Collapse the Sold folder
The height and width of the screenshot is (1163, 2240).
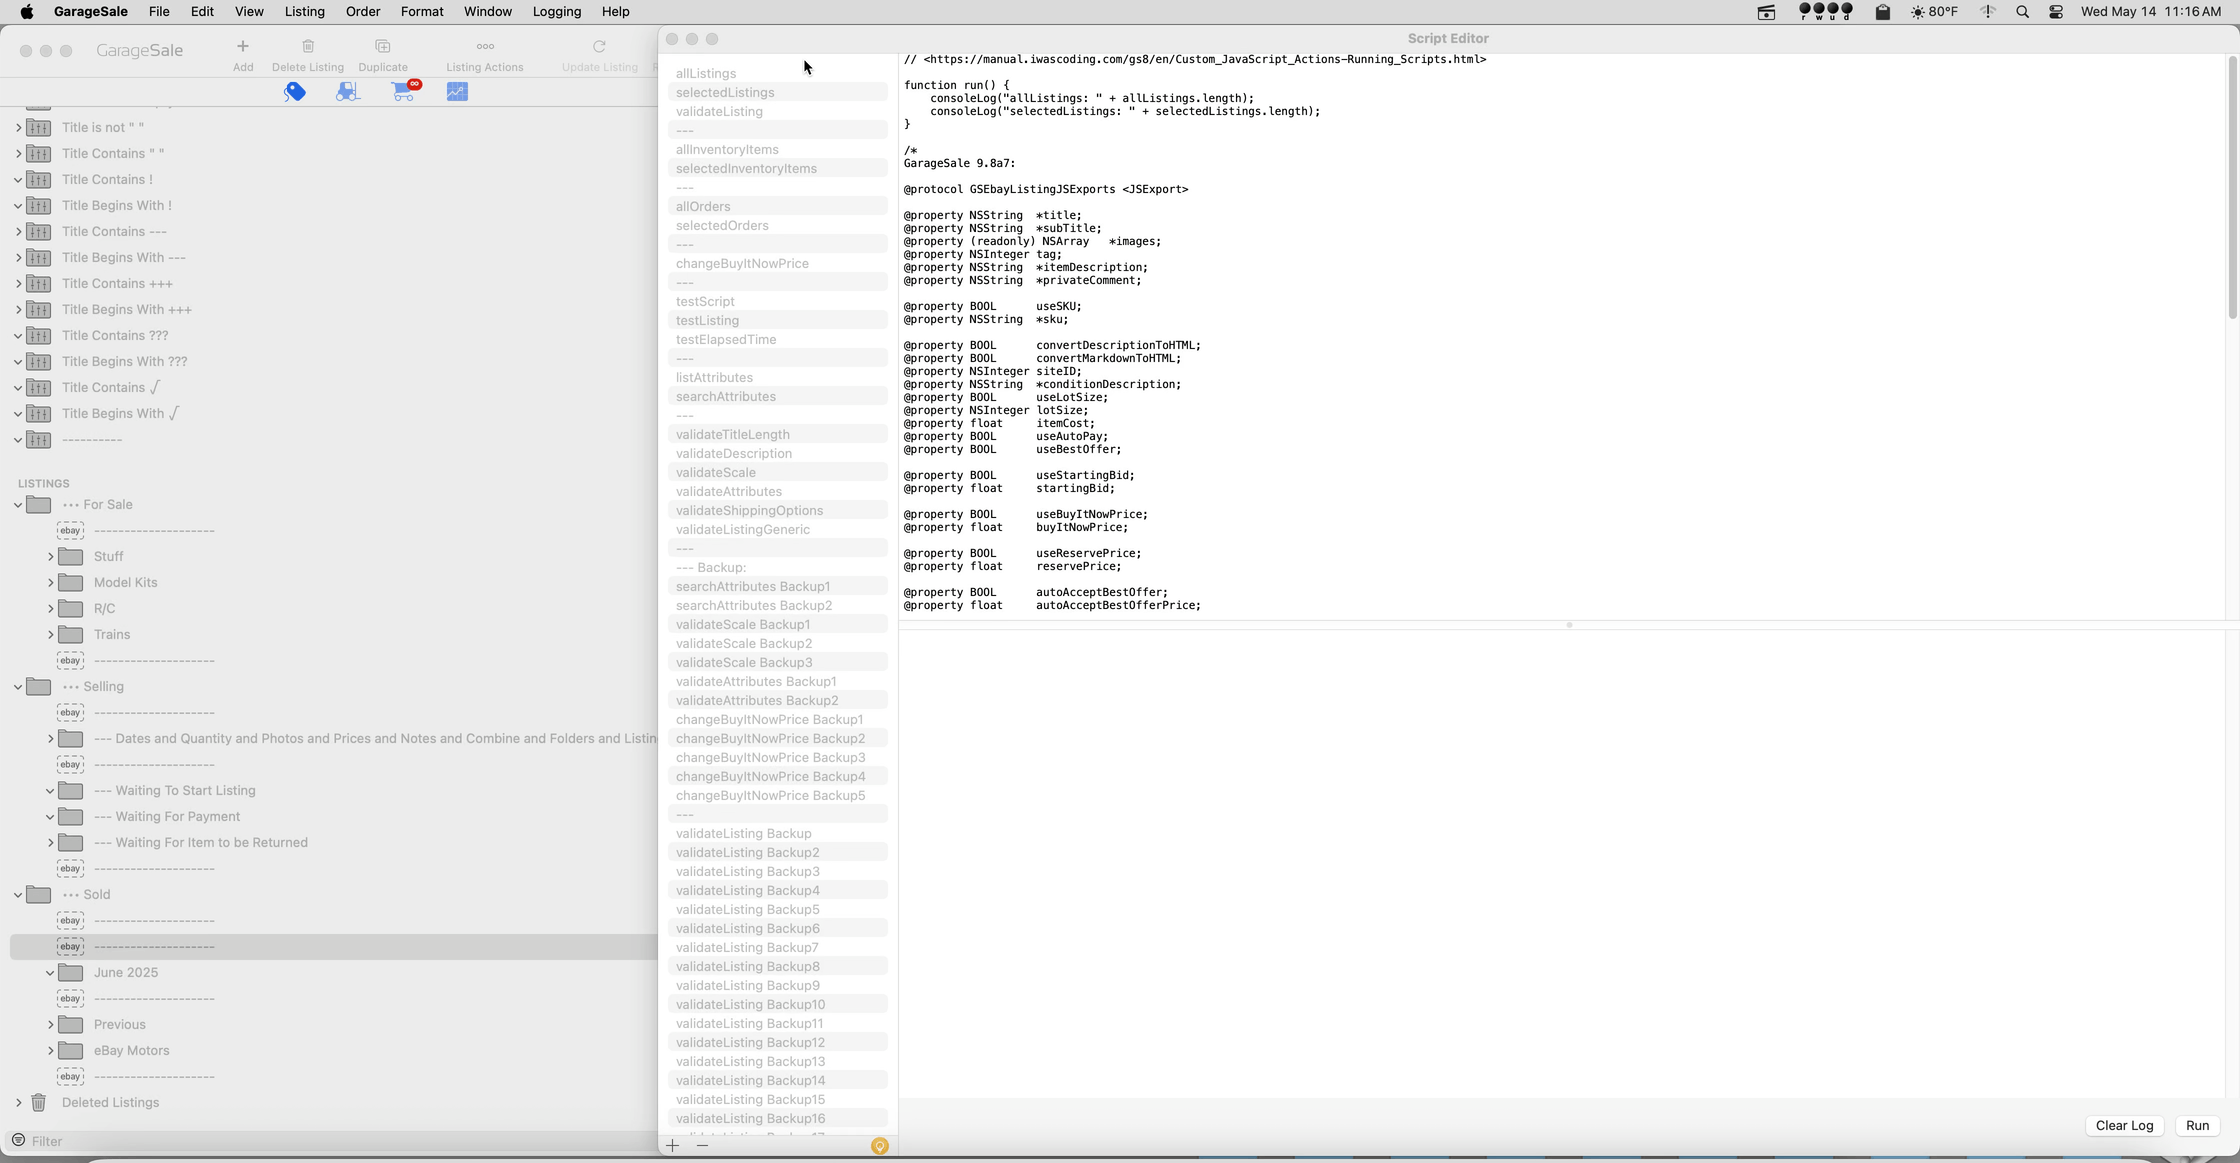pyautogui.click(x=18, y=895)
